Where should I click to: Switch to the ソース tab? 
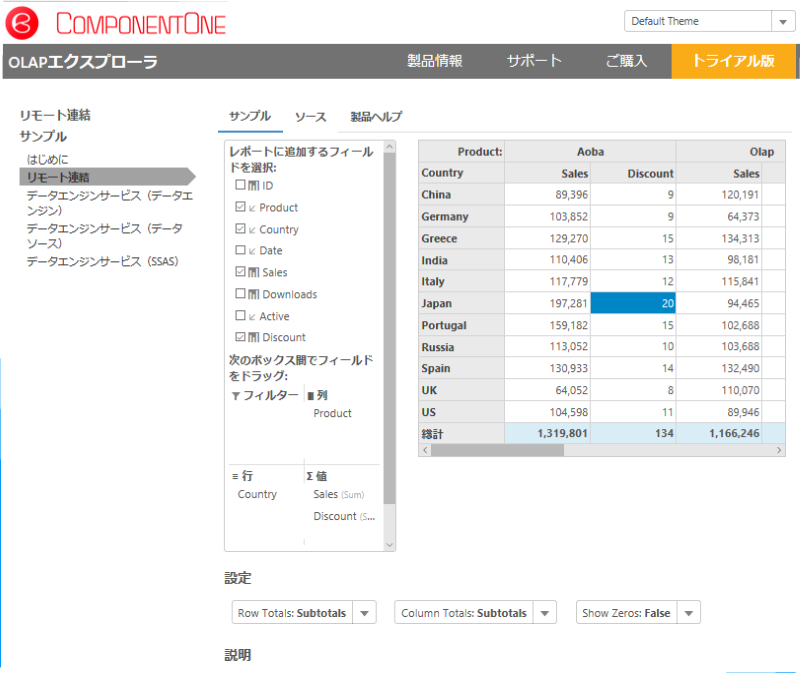click(310, 117)
